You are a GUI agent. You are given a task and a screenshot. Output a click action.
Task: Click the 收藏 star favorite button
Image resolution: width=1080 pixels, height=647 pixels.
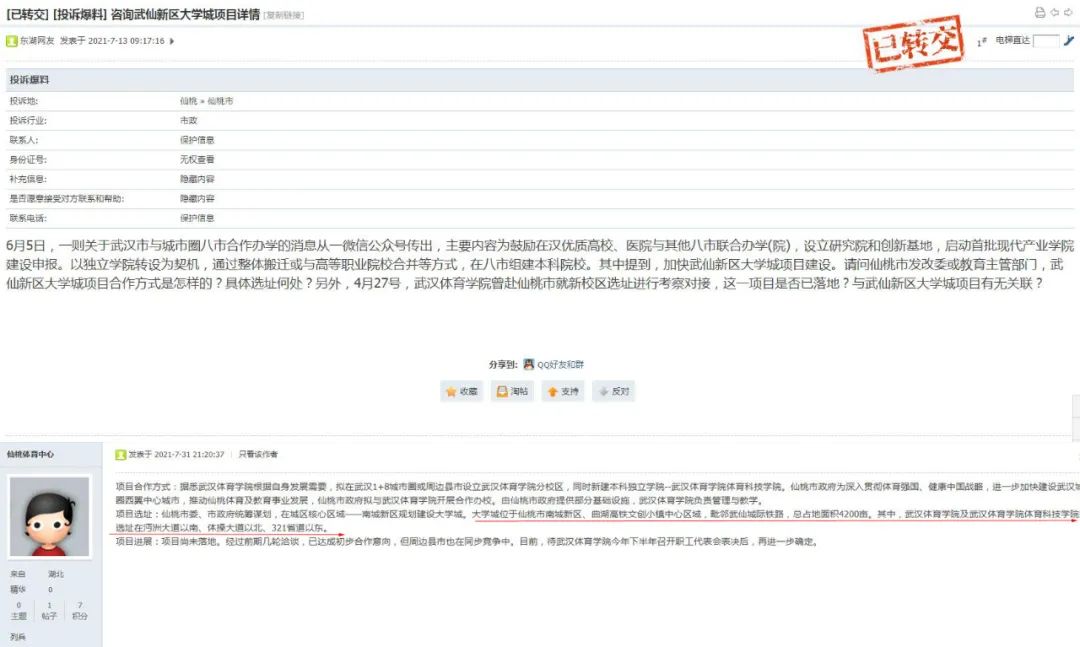click(462, 391)
